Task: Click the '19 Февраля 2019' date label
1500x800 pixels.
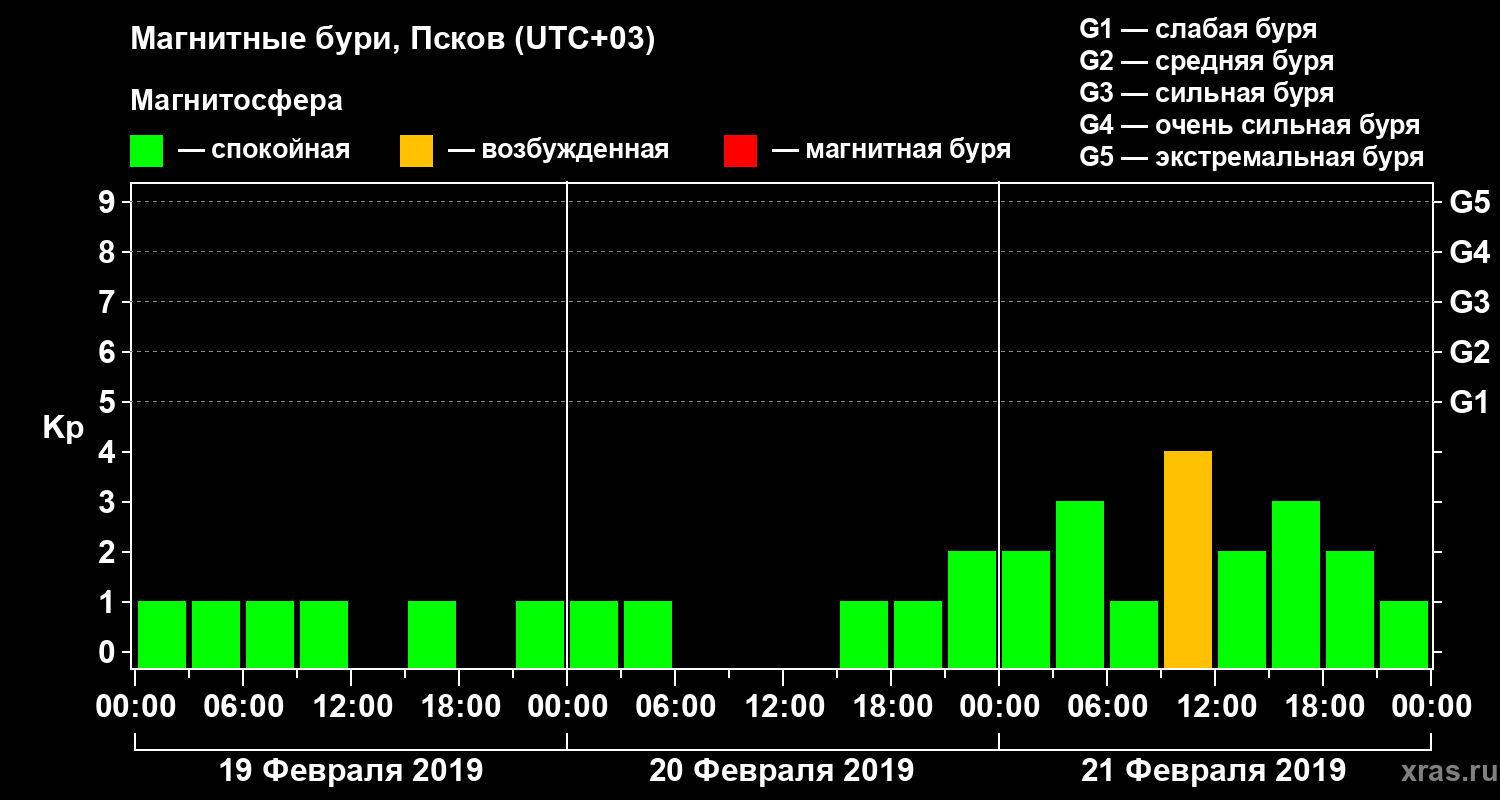Action: (x=350, y=771)
